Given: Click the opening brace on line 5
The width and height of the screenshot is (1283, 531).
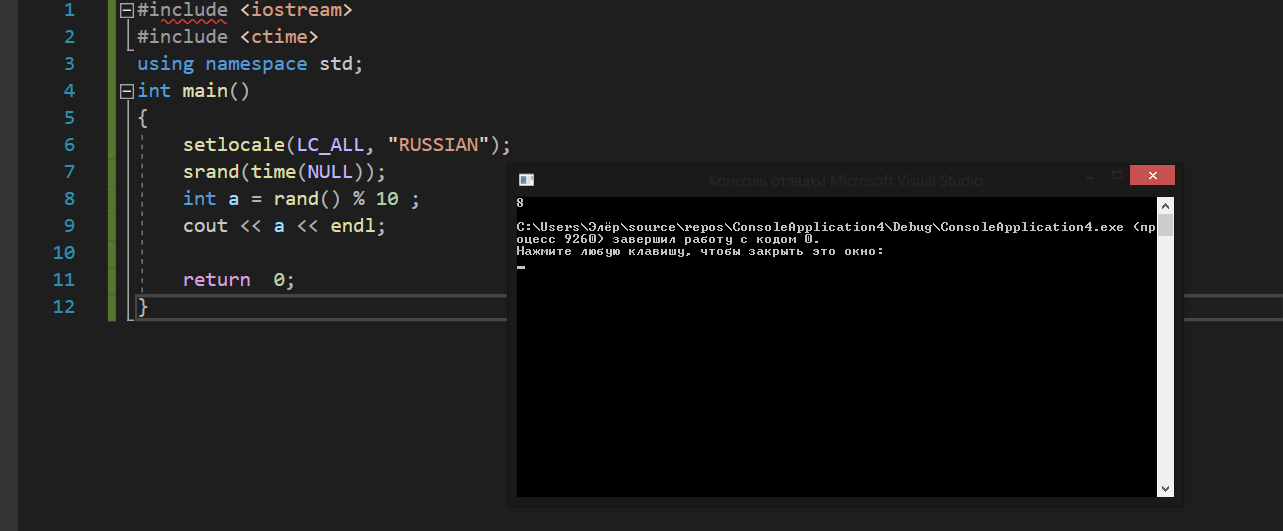Looking at the screenshot, I should point(143,118).
